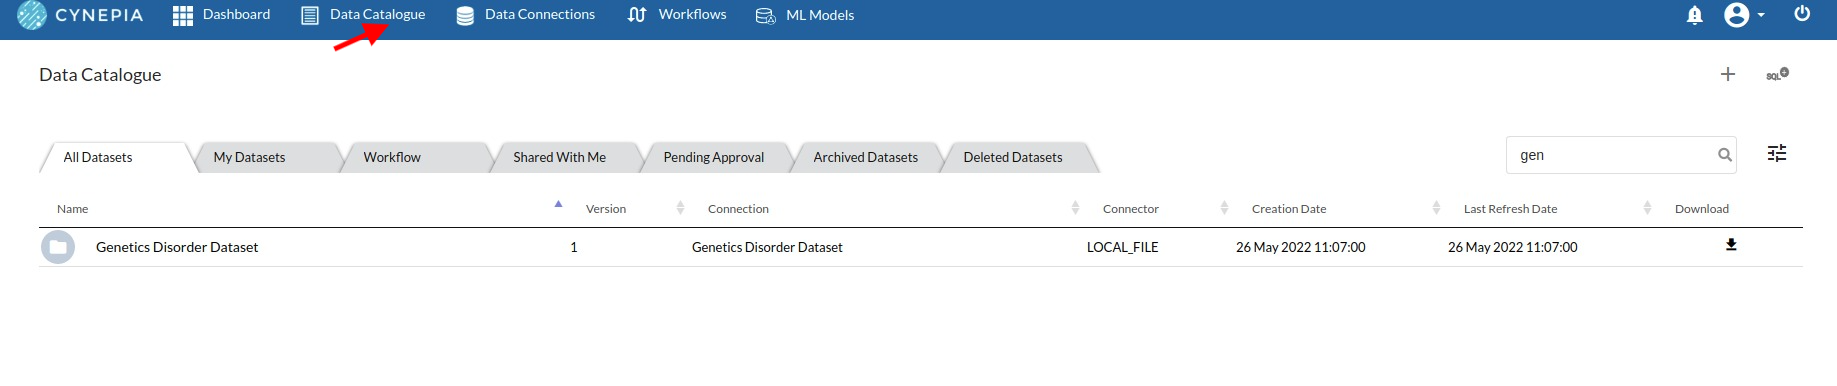Click the search magnifier icon
This screenshot has width=1837, height=386.
[1725, 155]
